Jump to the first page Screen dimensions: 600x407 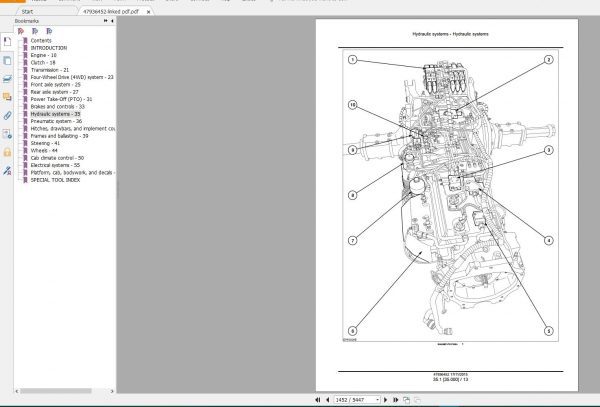(316, 398)
